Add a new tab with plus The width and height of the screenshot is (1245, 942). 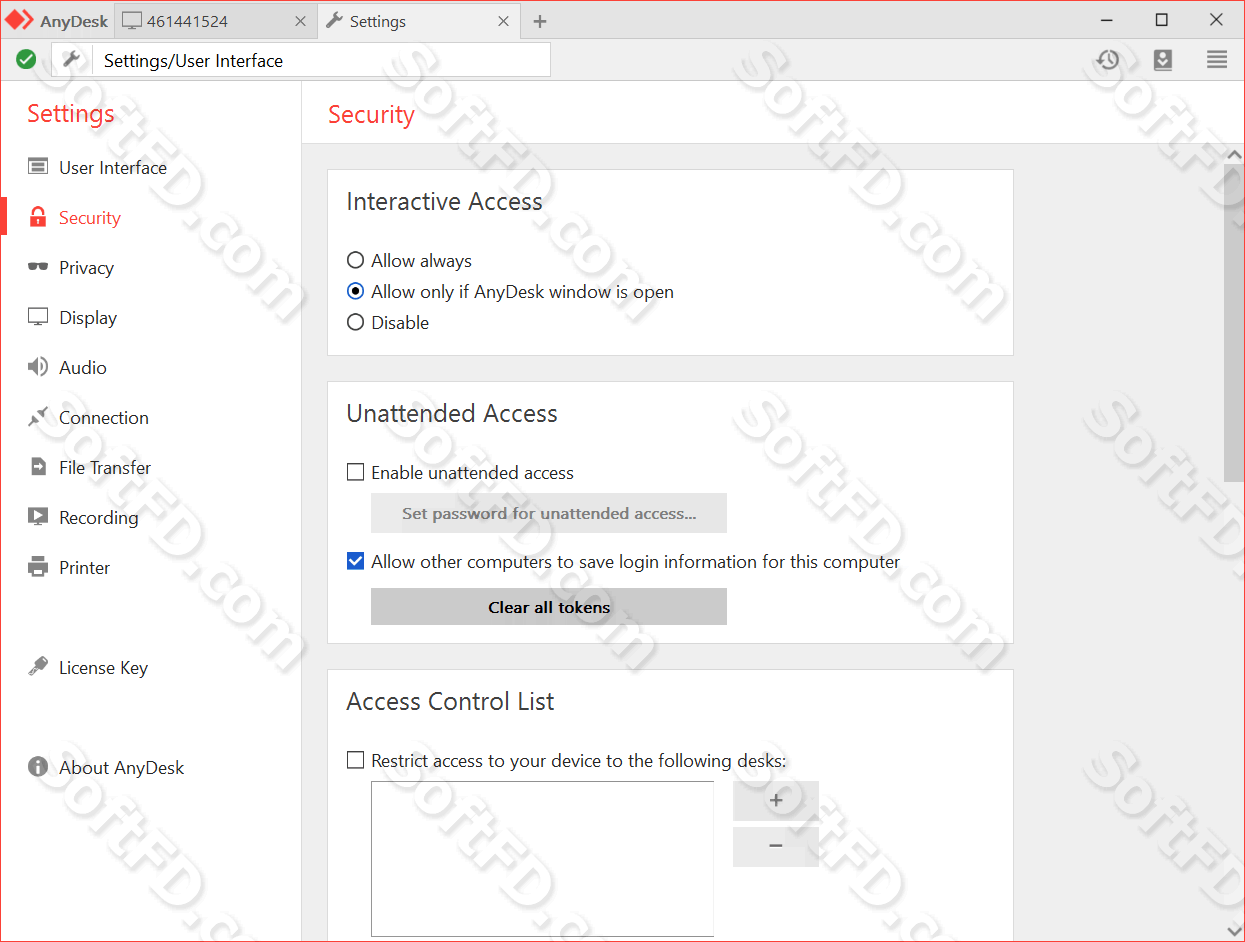[540, 21]
